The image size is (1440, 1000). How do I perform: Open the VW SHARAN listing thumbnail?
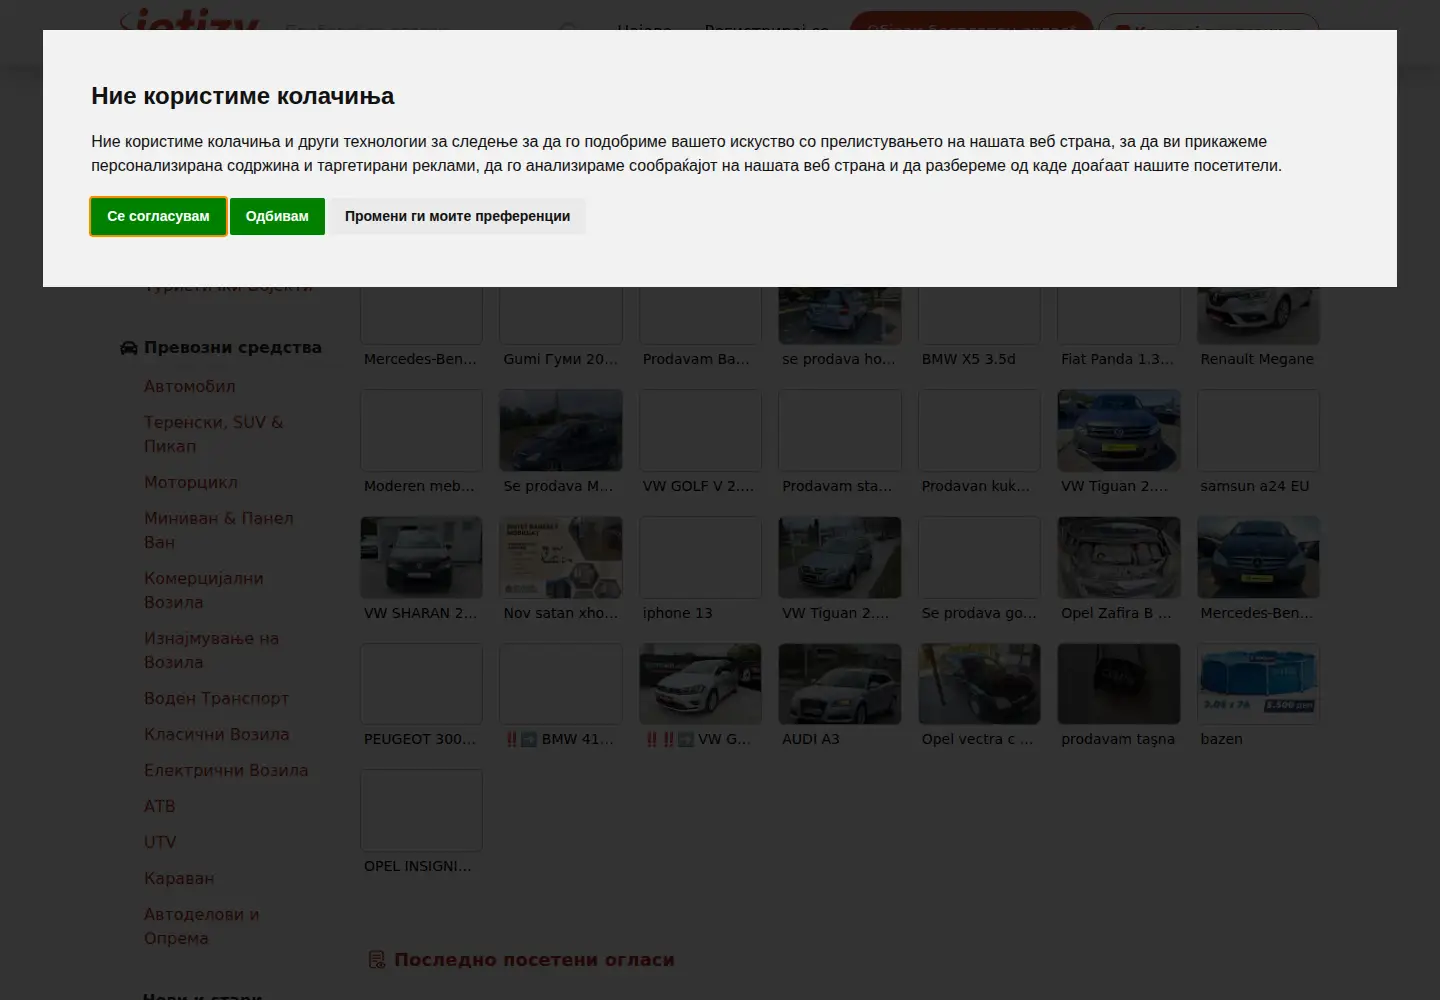pyautogui.click(x=421, y=557)
